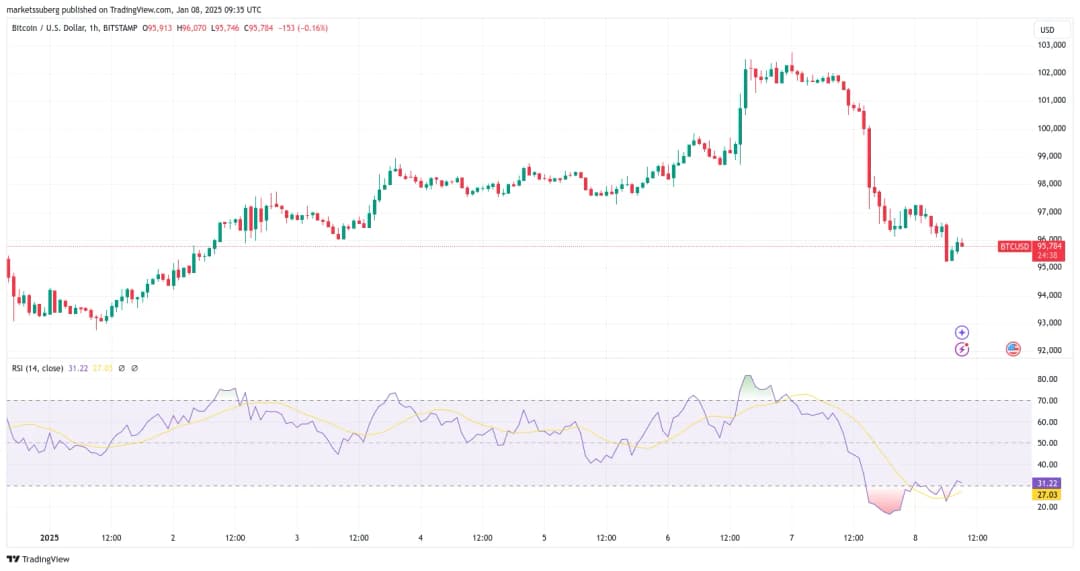Click the purple RSI value 31.22 axis label
The width and height of the screenshot is (1080, 571).
(1048, 483)
